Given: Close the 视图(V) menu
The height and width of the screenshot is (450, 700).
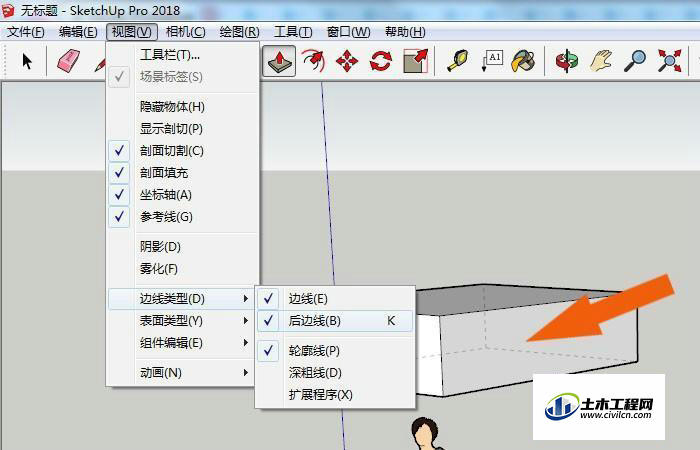Looking at the screenshot, I should click(132, 32).
